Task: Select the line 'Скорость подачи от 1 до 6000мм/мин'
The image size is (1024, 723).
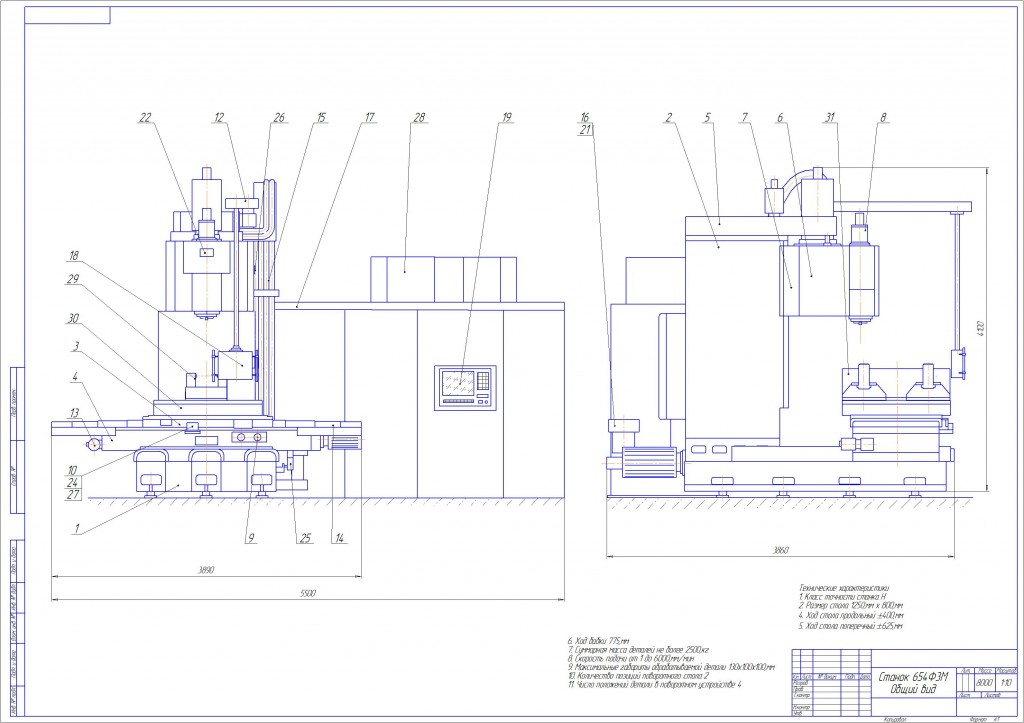Action: pos(630,659)
